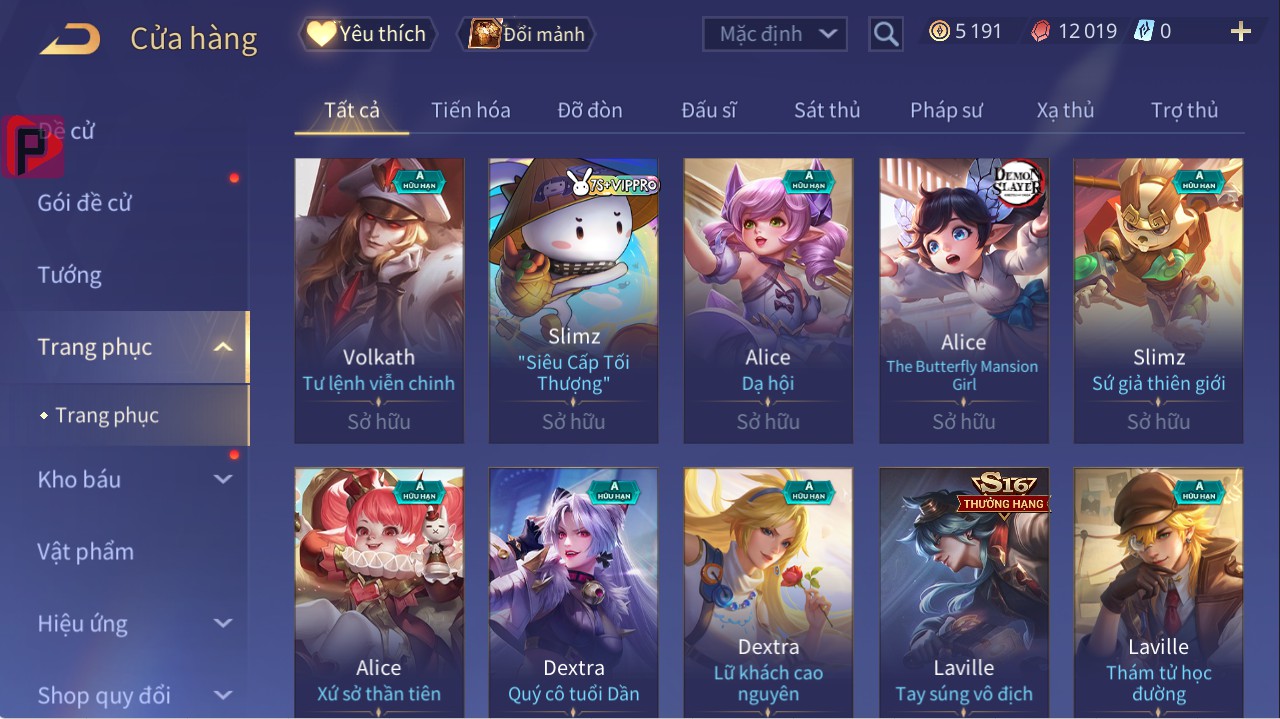Tap the gold coin balance icon
Screen dimensions: 1280x719
click(939, 32)
